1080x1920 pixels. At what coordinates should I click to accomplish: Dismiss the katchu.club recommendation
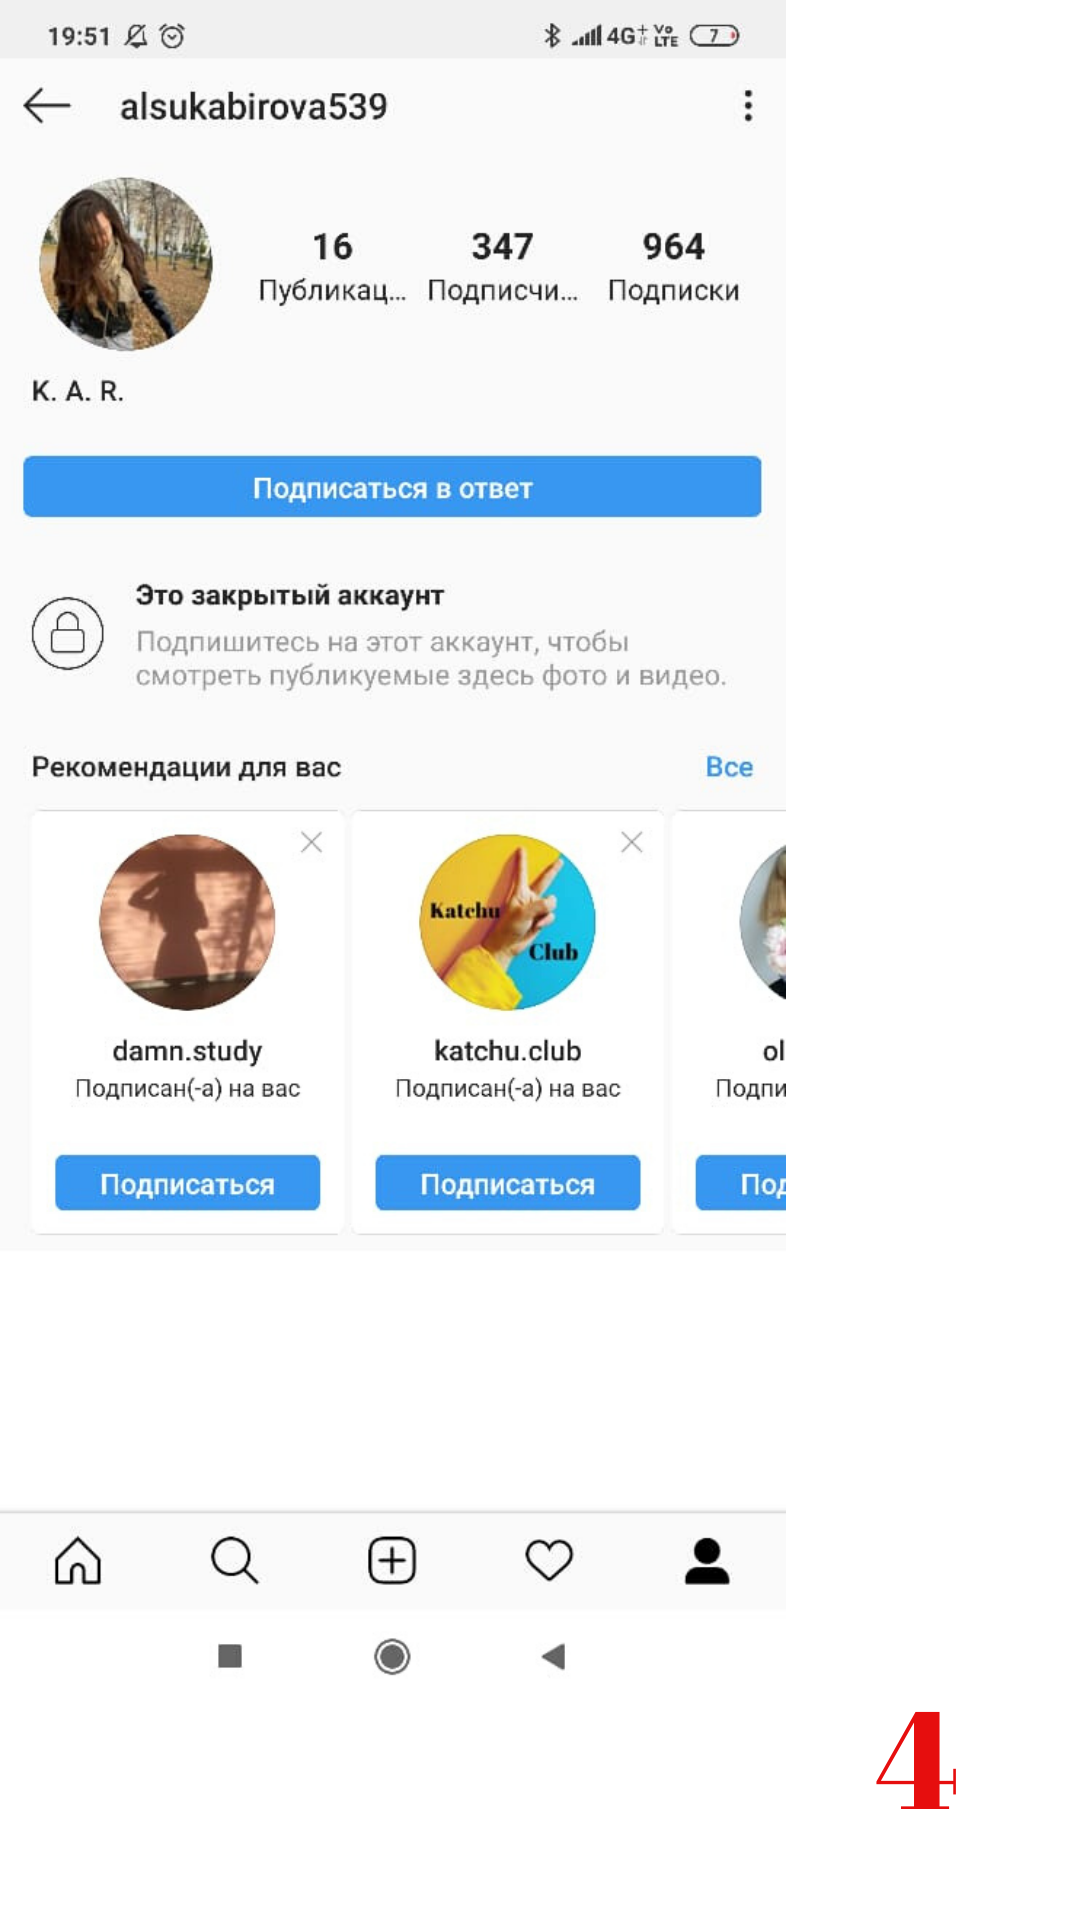click(x=632, y=842)
